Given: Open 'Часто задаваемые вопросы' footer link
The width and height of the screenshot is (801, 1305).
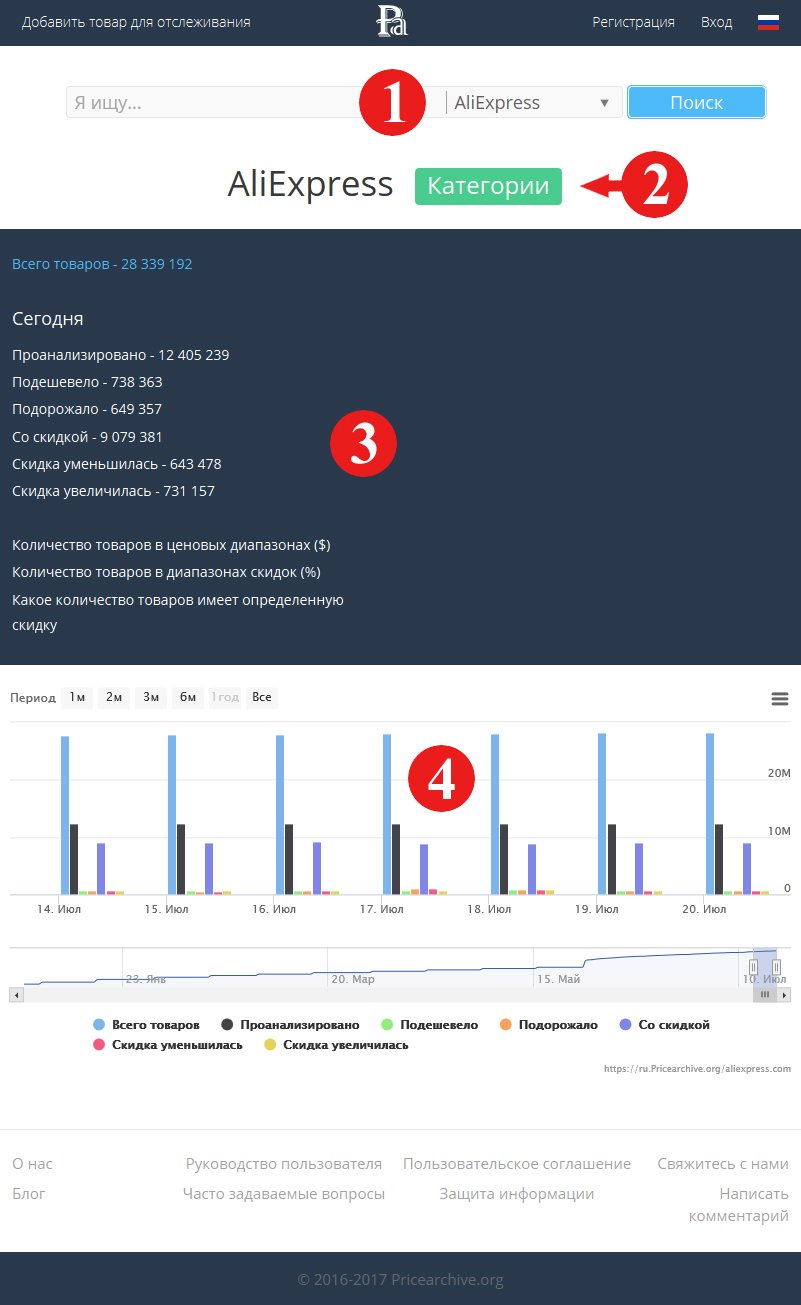Looking at the screenshot, I should (284, 1194).
